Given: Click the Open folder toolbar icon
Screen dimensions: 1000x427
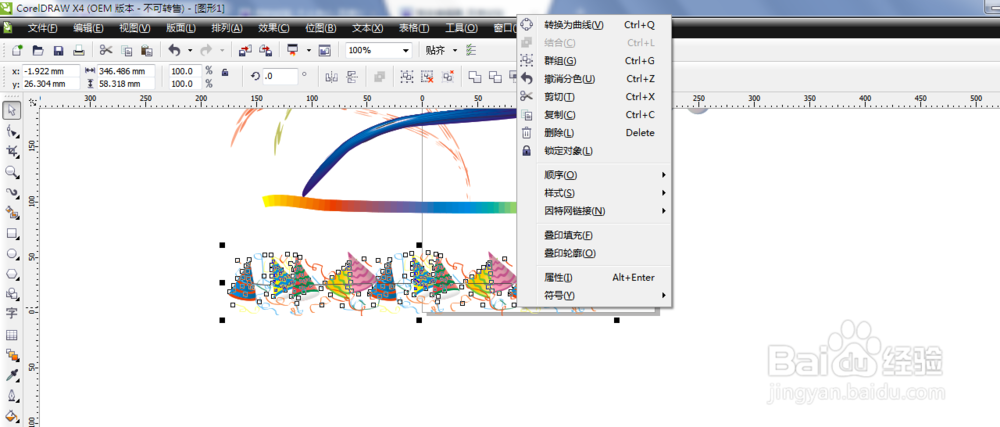Looking at the screenshot, I should tap(38, 50).
